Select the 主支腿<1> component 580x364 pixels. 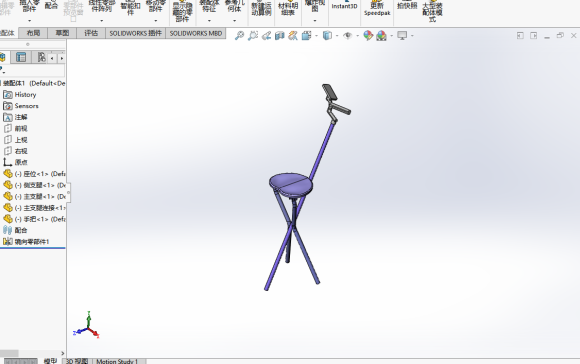tap(34, 196)
